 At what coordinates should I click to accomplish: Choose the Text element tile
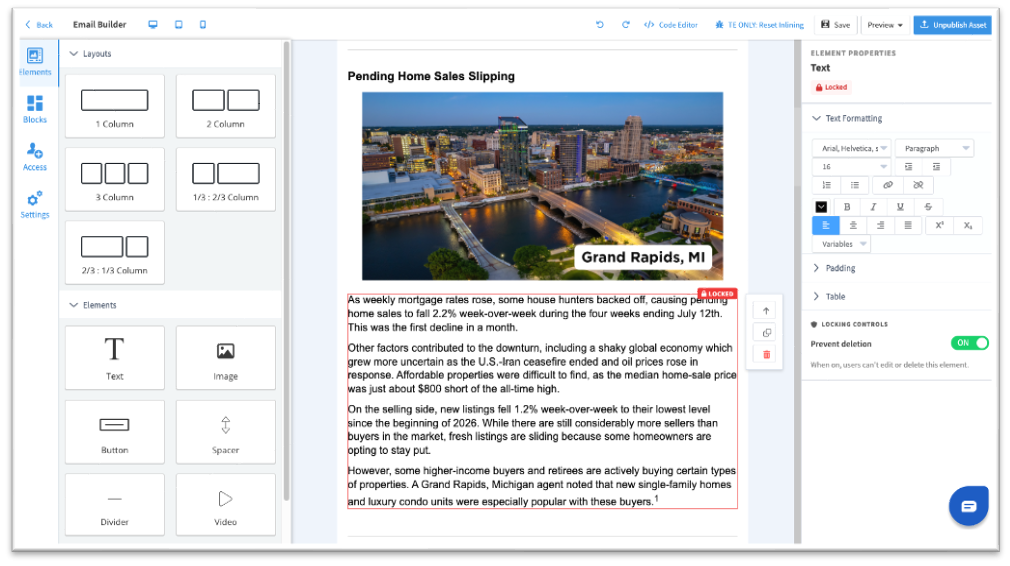[115, 357]
